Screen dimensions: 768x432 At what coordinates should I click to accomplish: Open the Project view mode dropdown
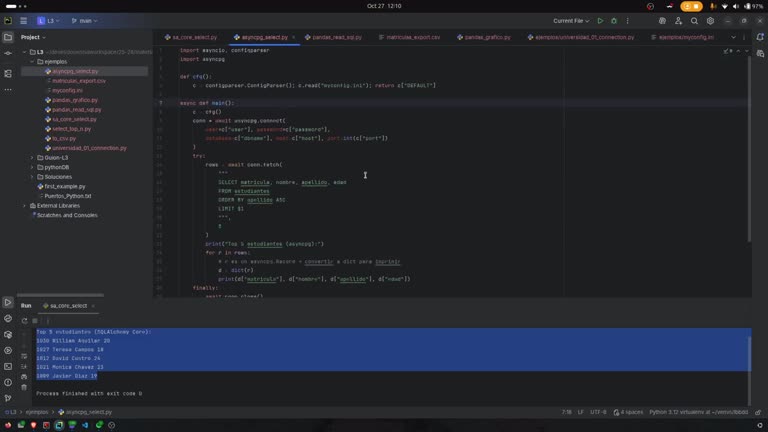click(33, 37)
